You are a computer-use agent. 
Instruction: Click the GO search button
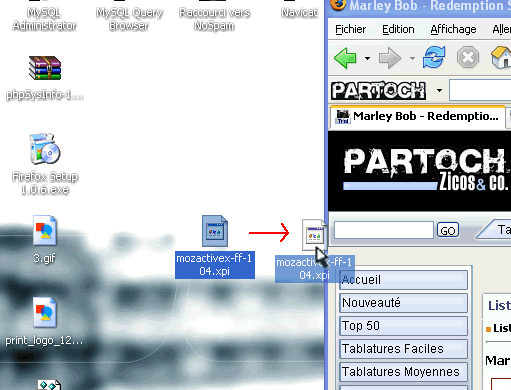[x=448, y=230]
